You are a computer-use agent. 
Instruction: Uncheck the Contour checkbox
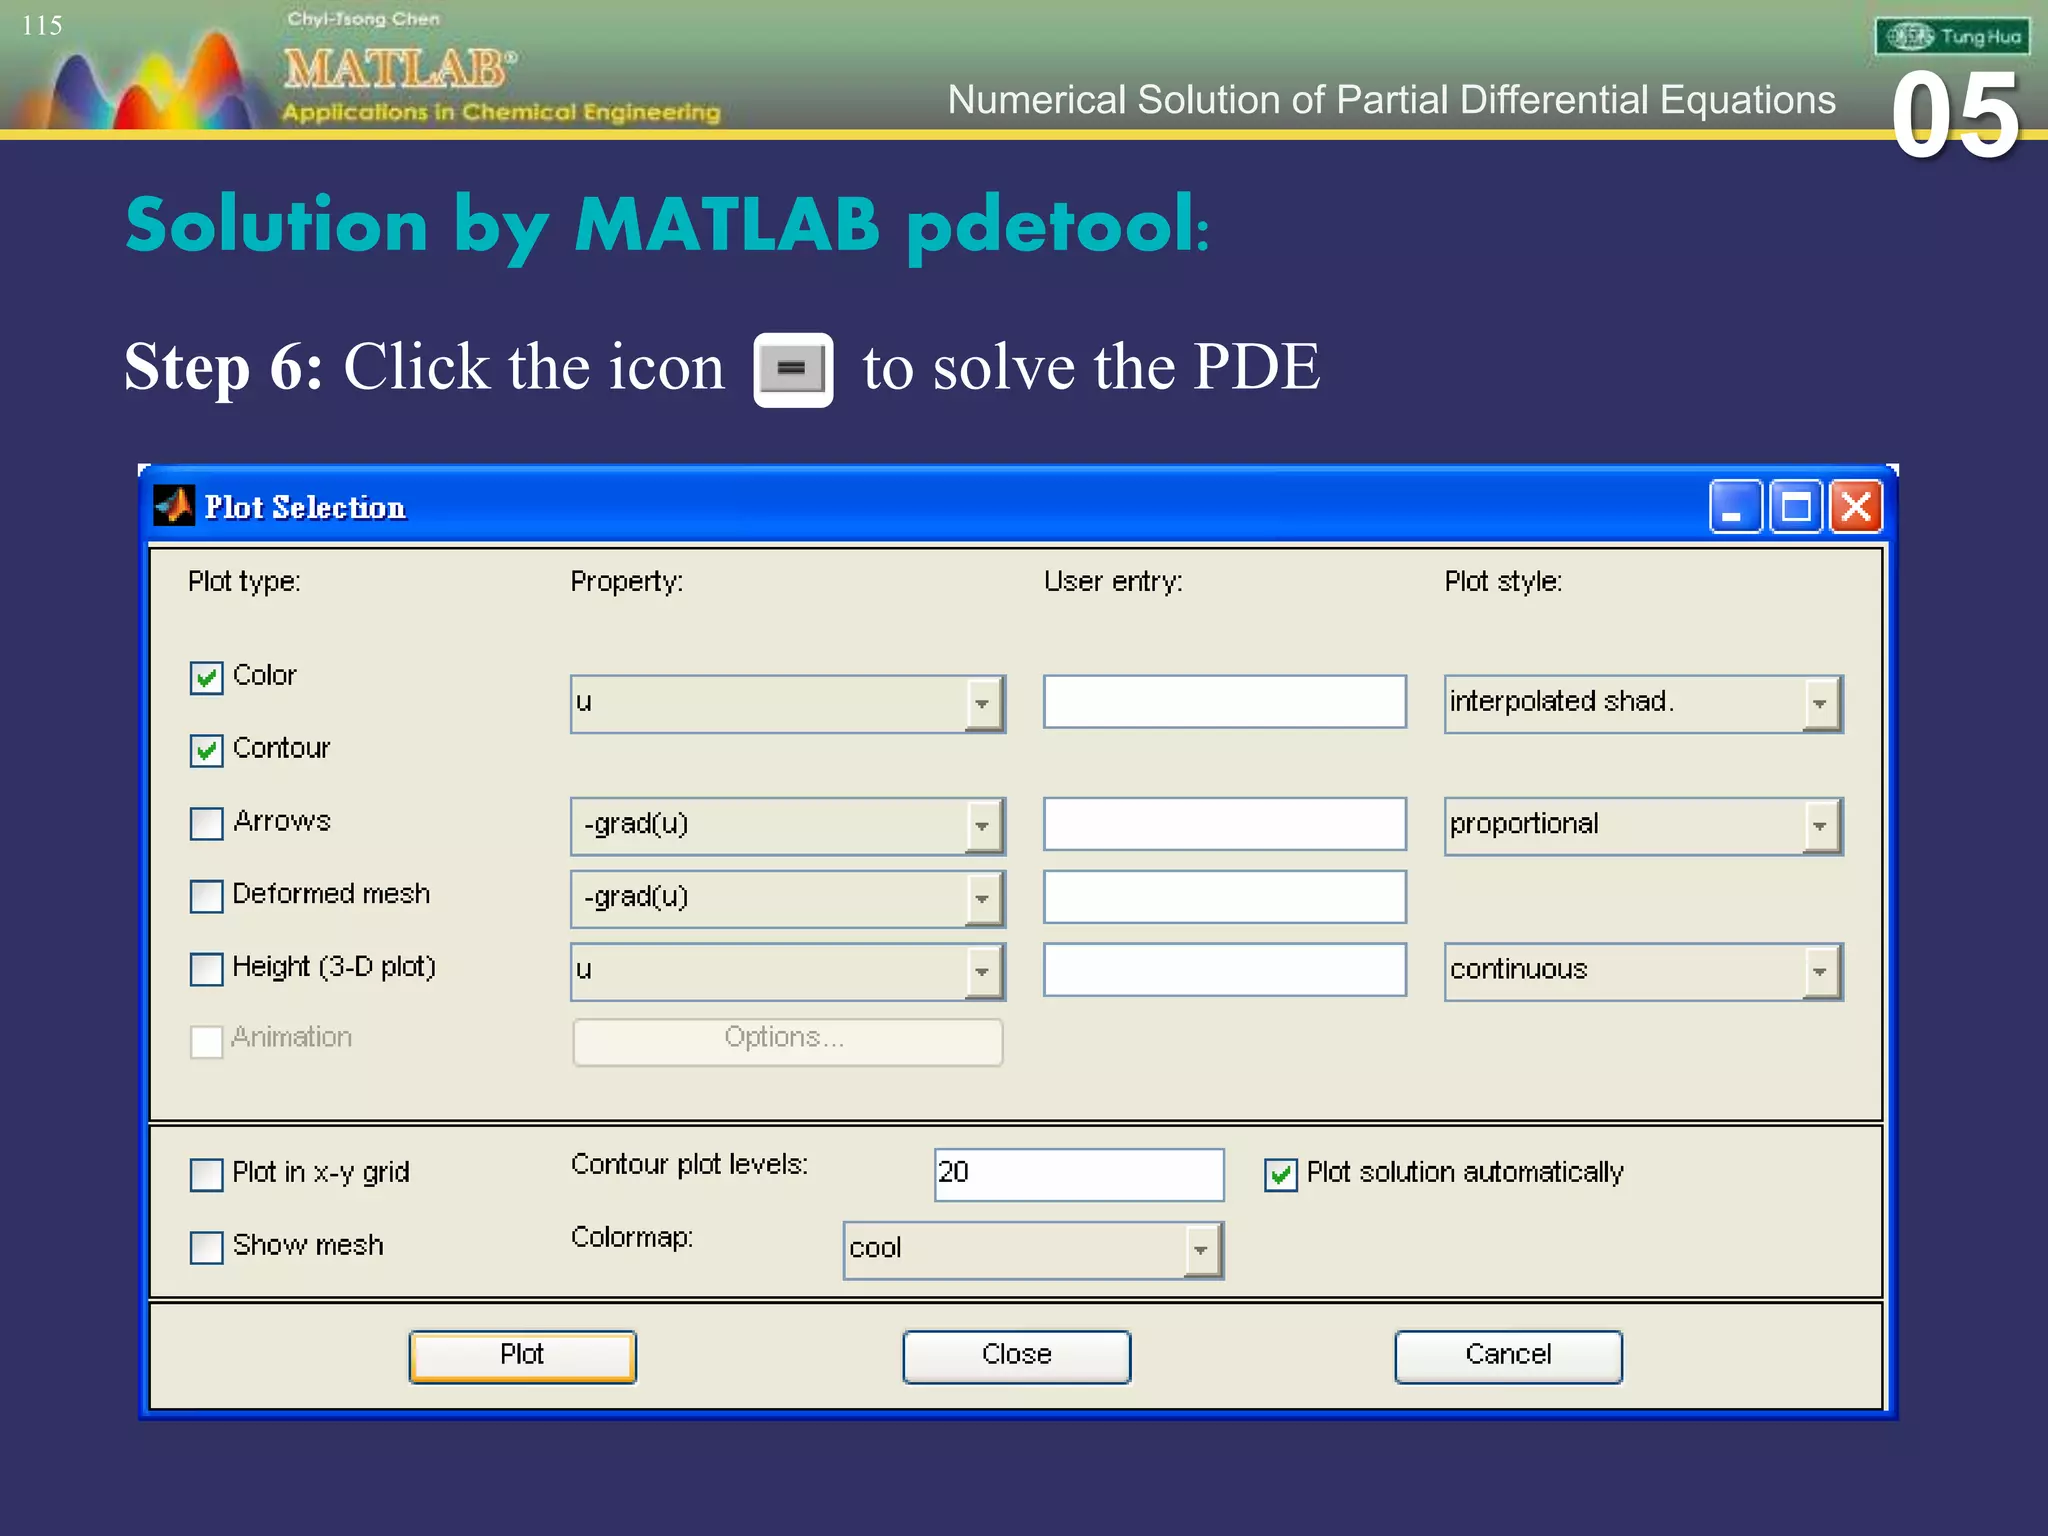tap(206, 751)
